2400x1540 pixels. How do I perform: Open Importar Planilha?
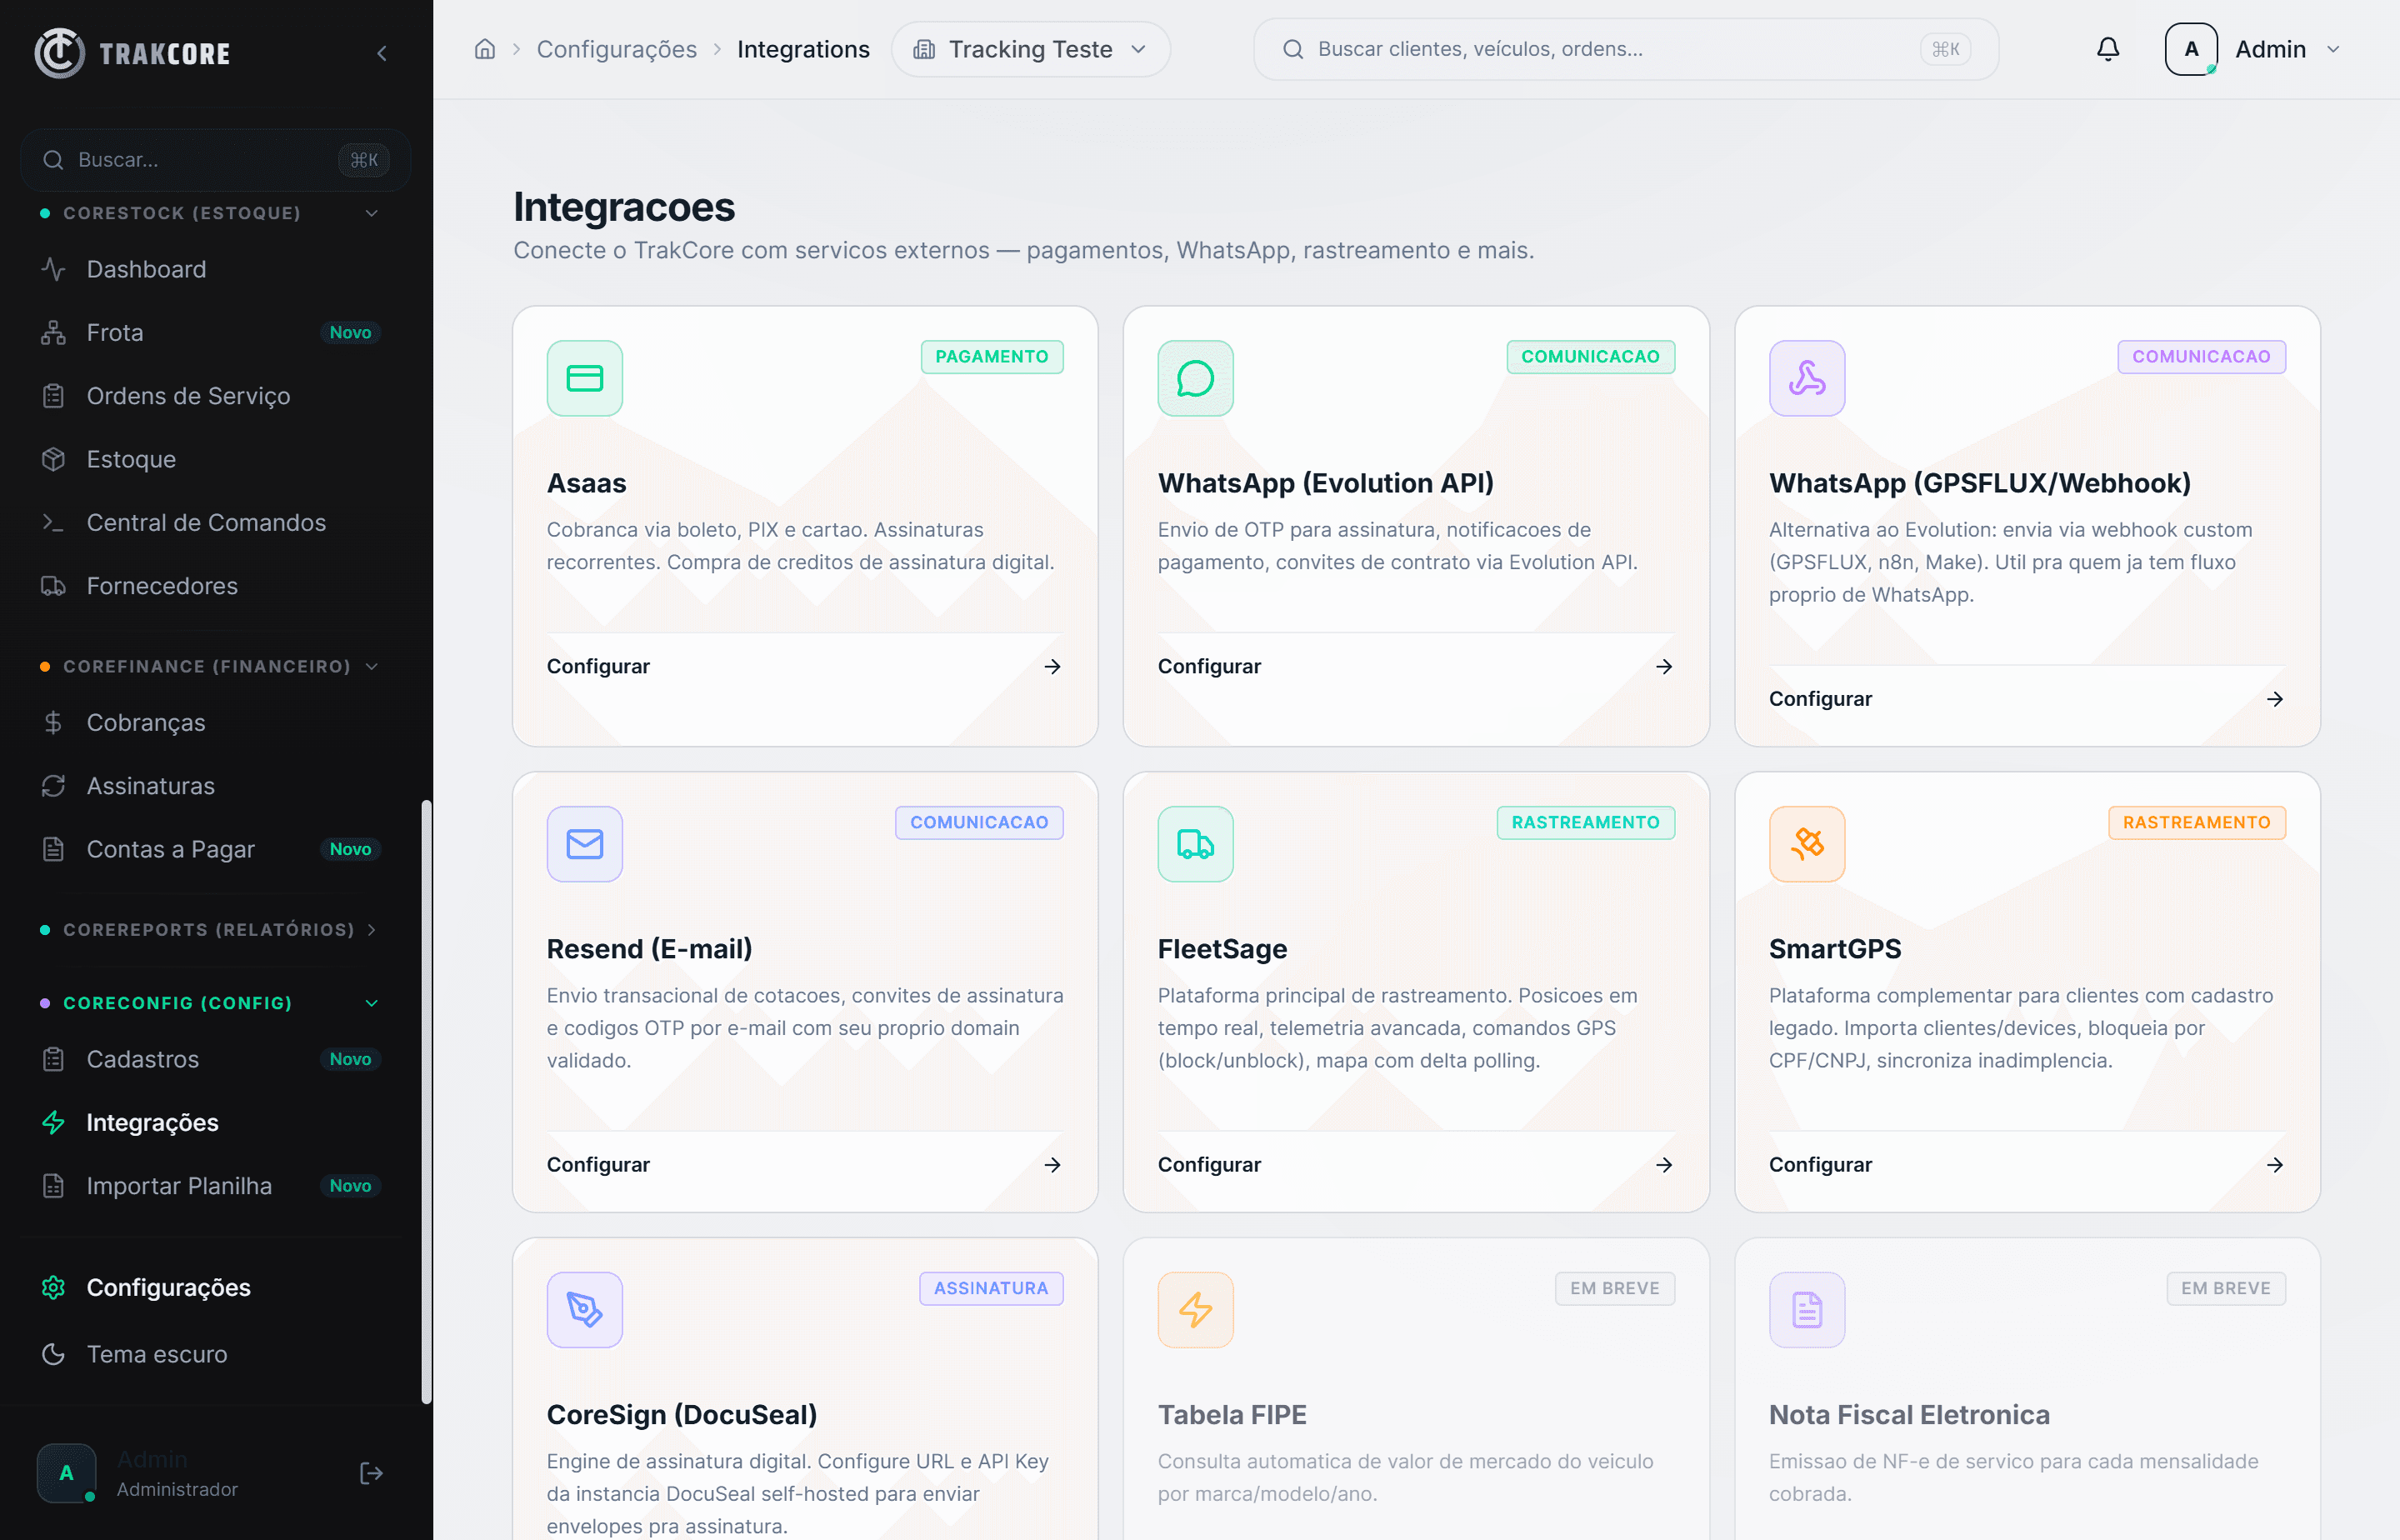click(210, 1186)
